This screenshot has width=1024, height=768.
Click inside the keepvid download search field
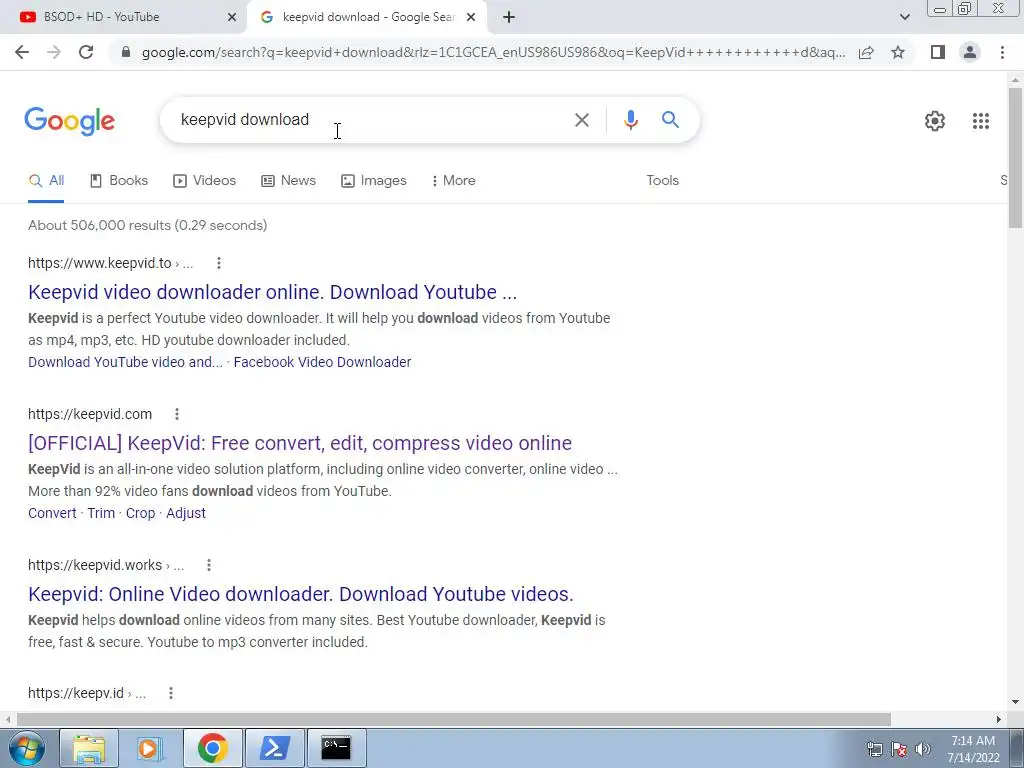pyautogui.click(x=366, y=120)
